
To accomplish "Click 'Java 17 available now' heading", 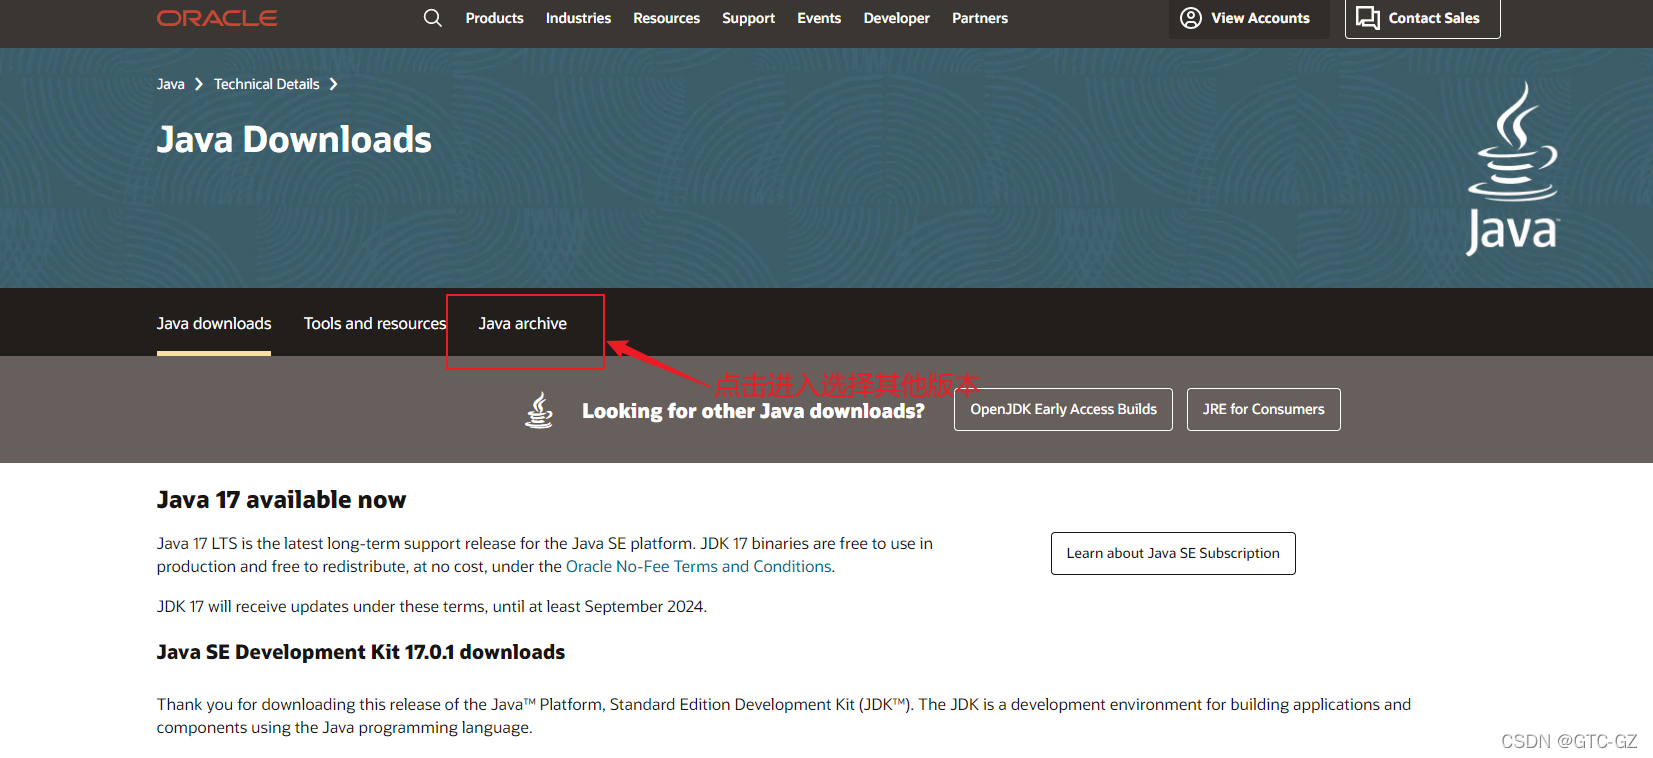I will pos(281,500).
